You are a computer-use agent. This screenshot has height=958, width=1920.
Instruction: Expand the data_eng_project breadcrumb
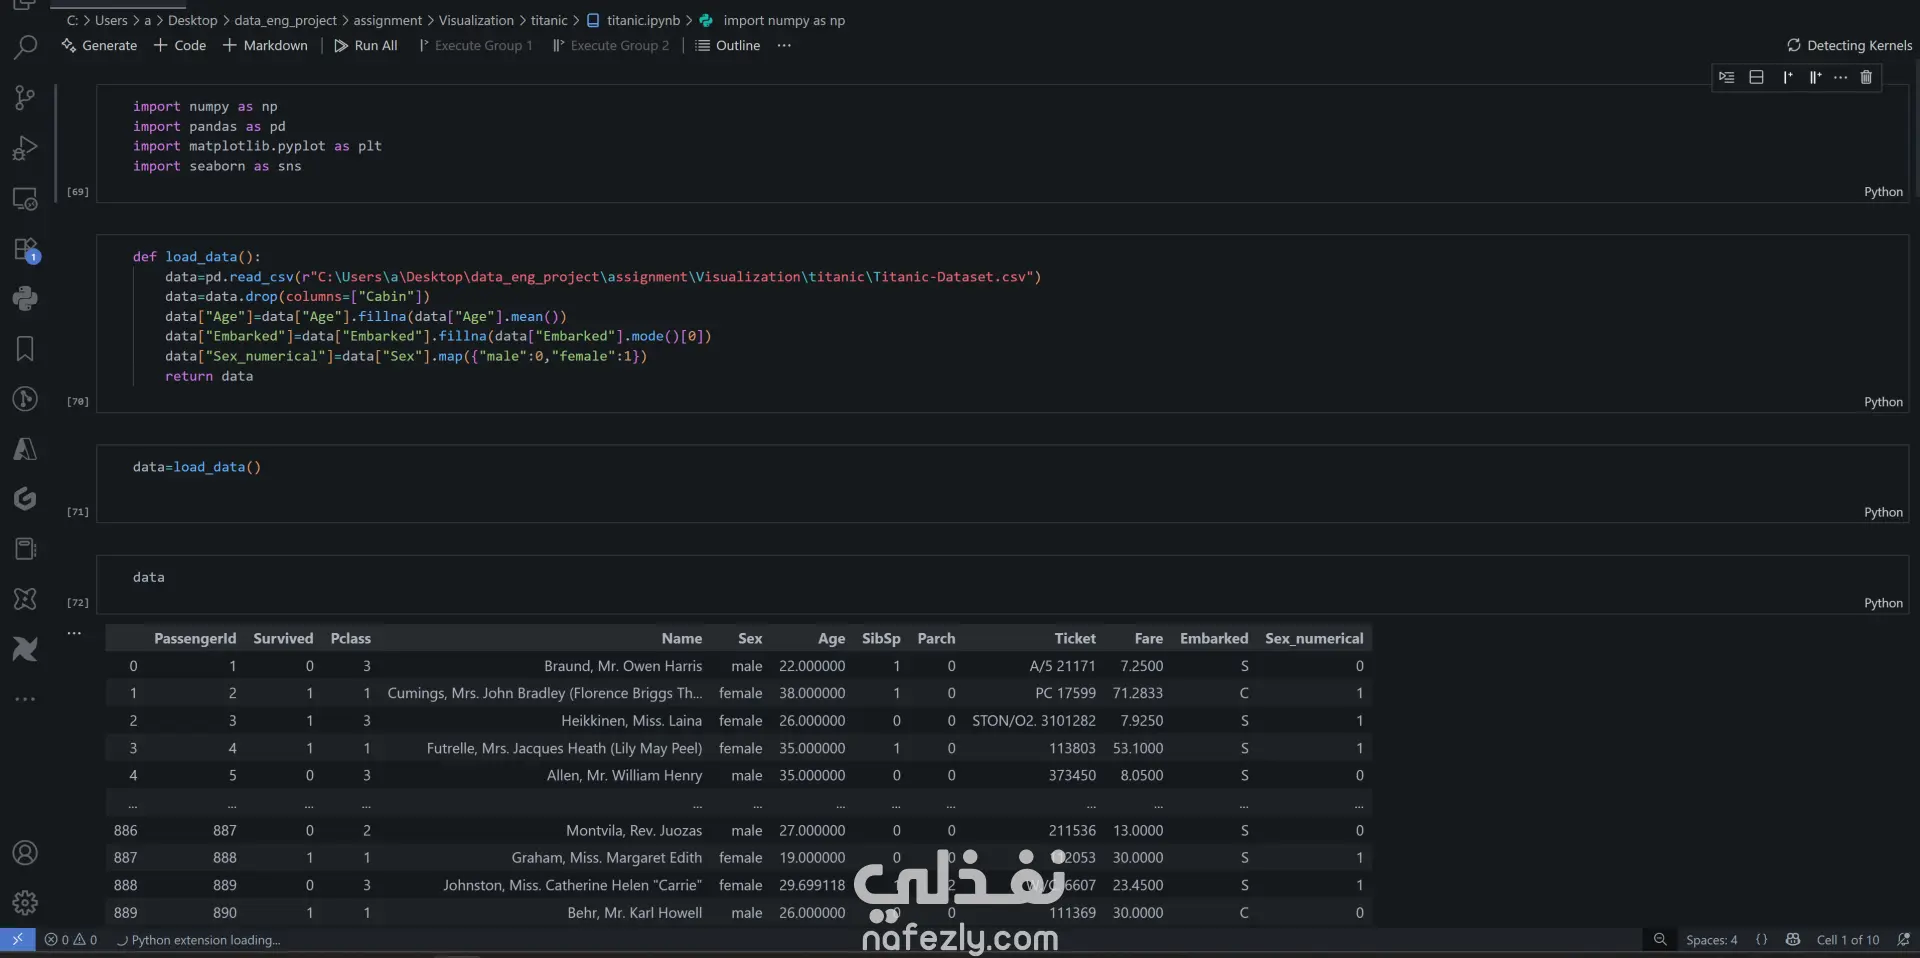285,20
